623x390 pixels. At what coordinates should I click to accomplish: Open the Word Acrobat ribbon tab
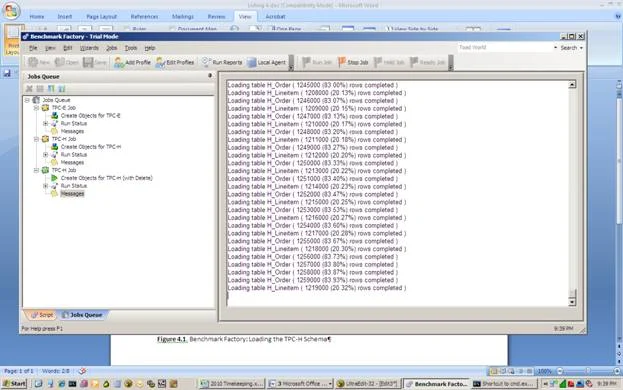(275, 17)
